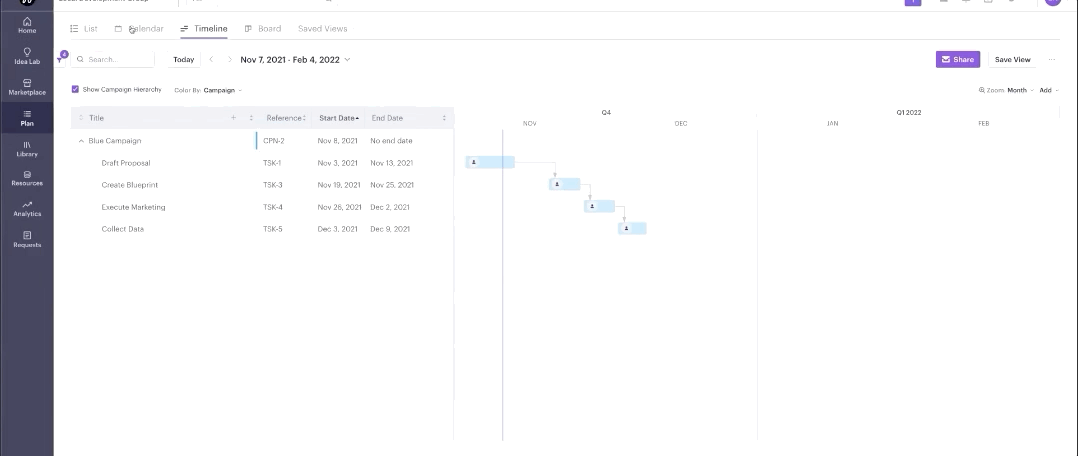Open the three-dot more options menu
Screen dimensions: 1078x456
pos(1052,60)
